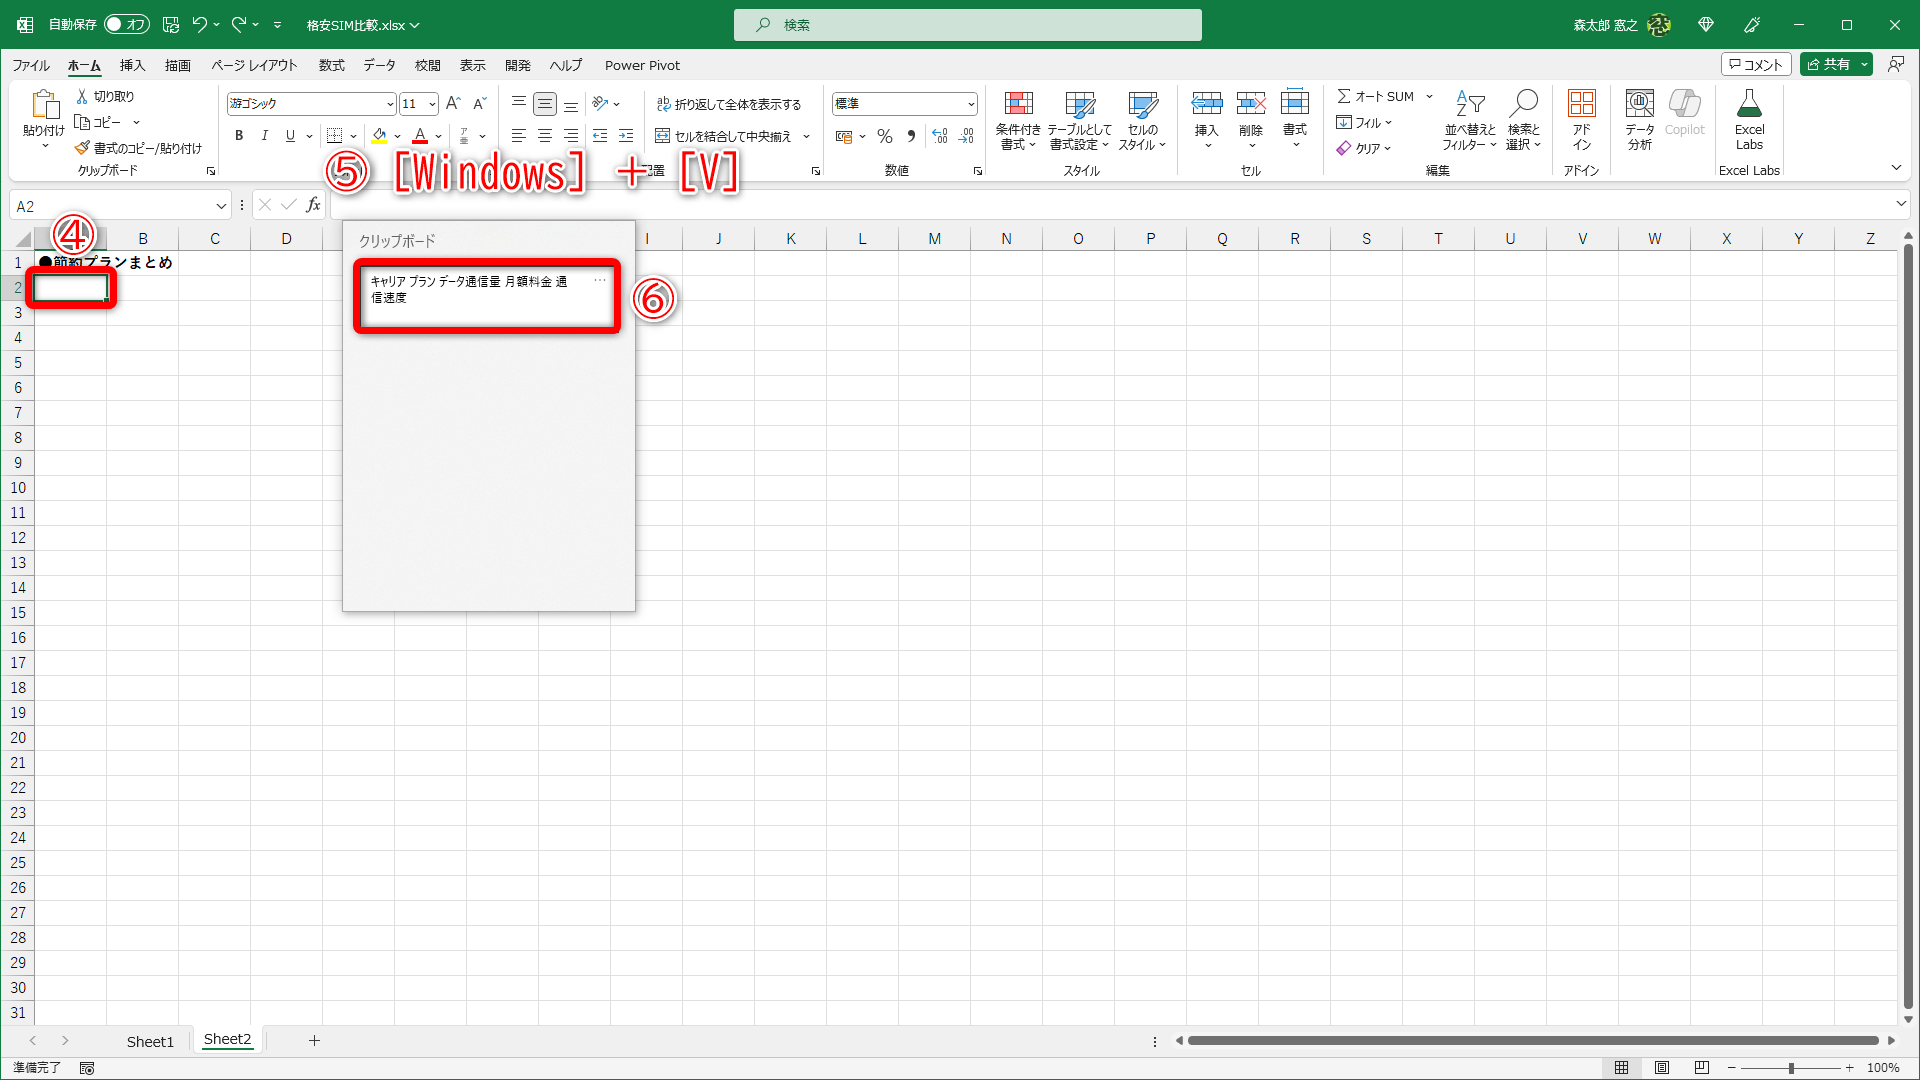This screenshot has height=1080, width=1920.
Task: Click the AutoSum icon
Action: 1347,96
